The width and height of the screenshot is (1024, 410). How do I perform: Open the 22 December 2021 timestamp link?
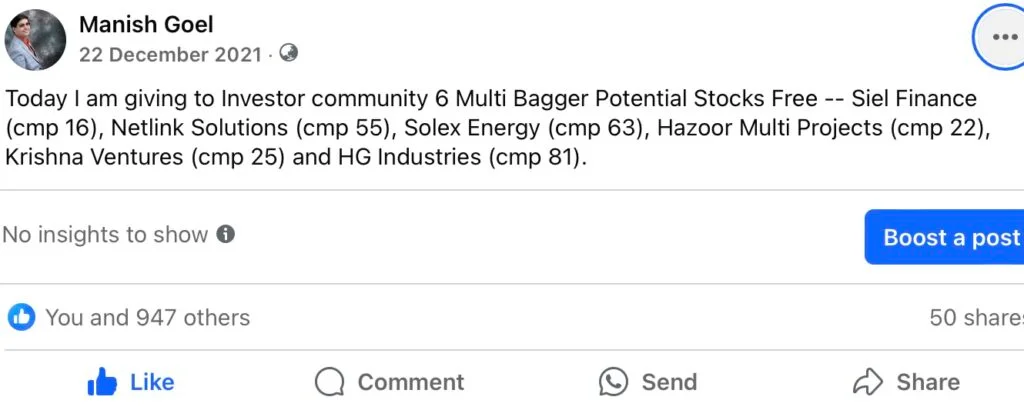170,54
